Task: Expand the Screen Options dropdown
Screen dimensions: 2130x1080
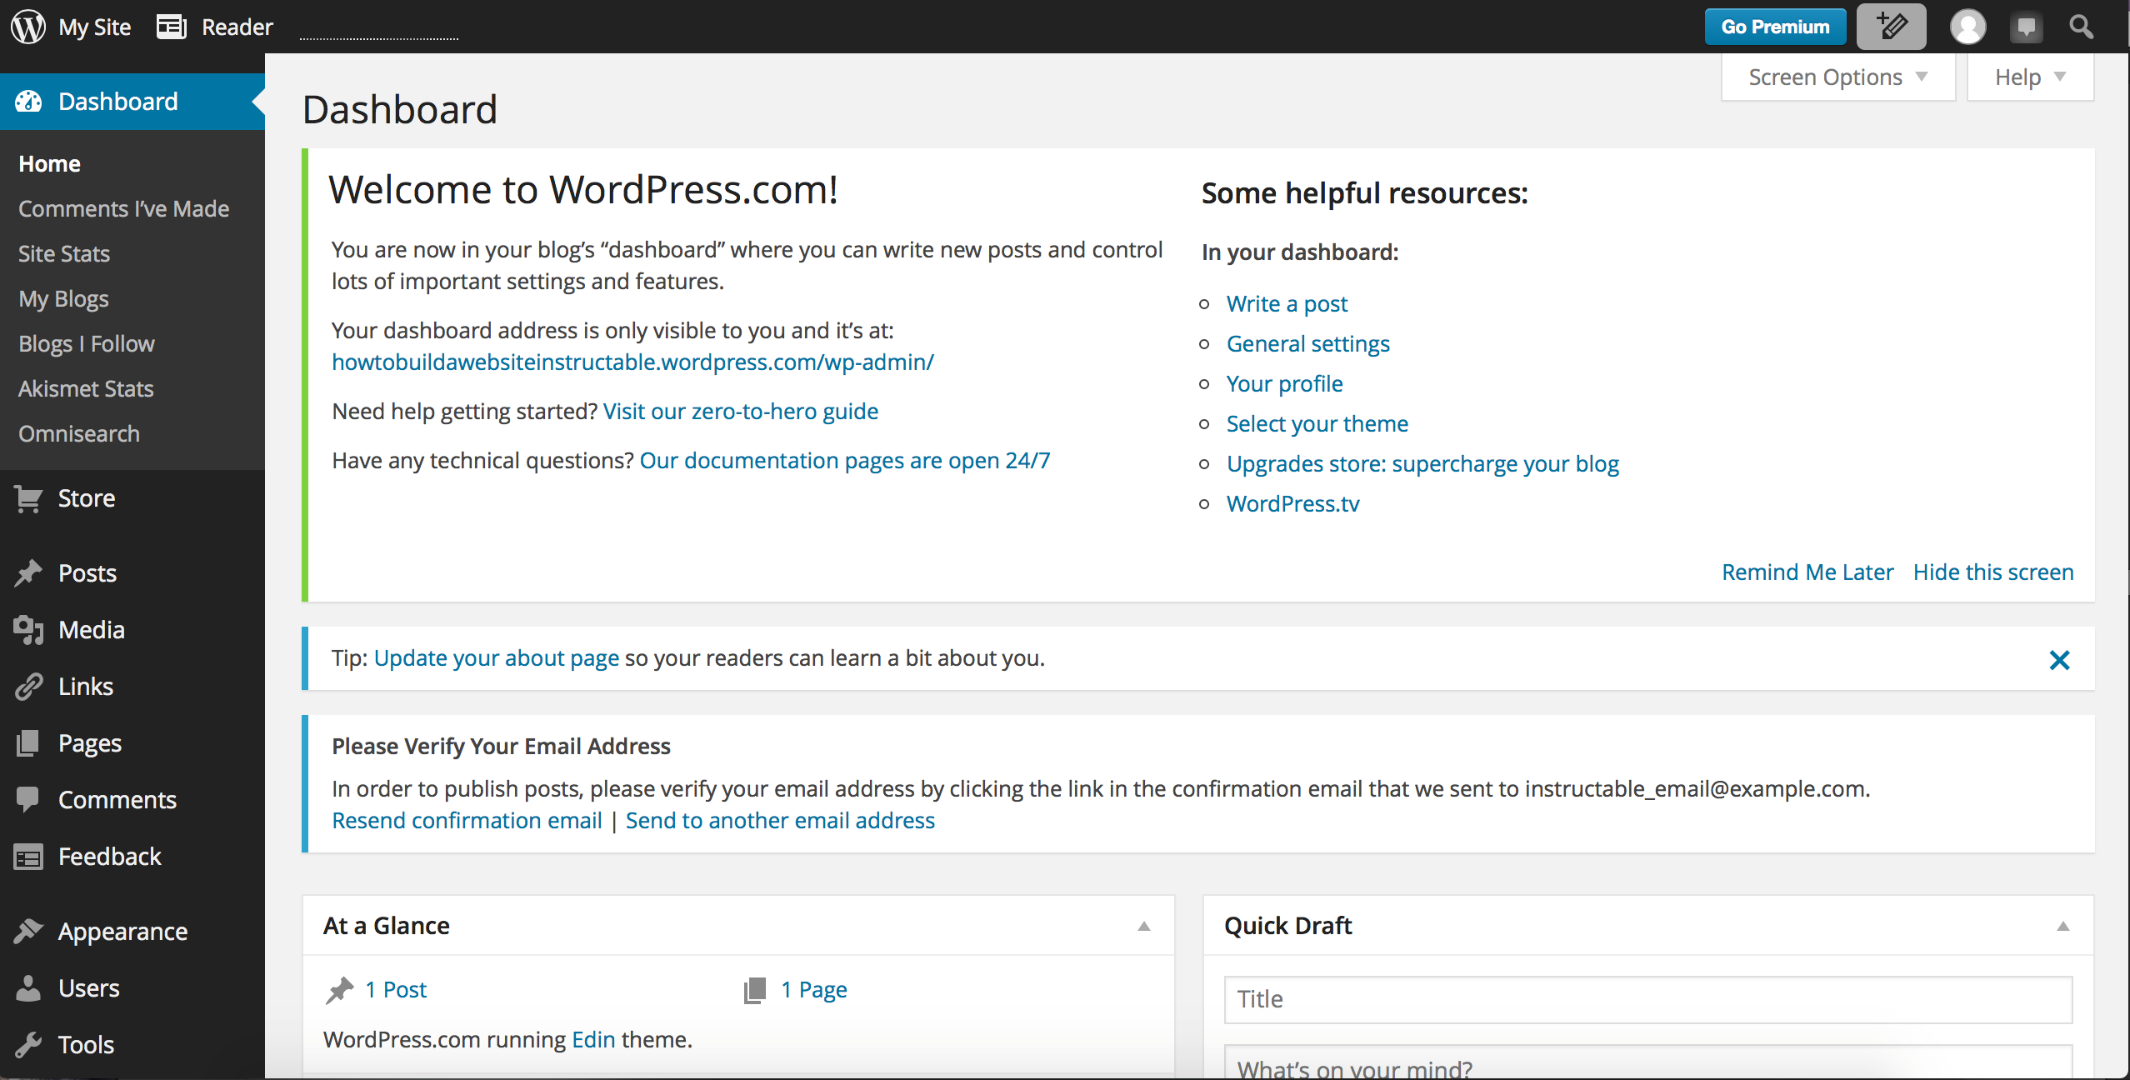Action: click(1838, 77)
